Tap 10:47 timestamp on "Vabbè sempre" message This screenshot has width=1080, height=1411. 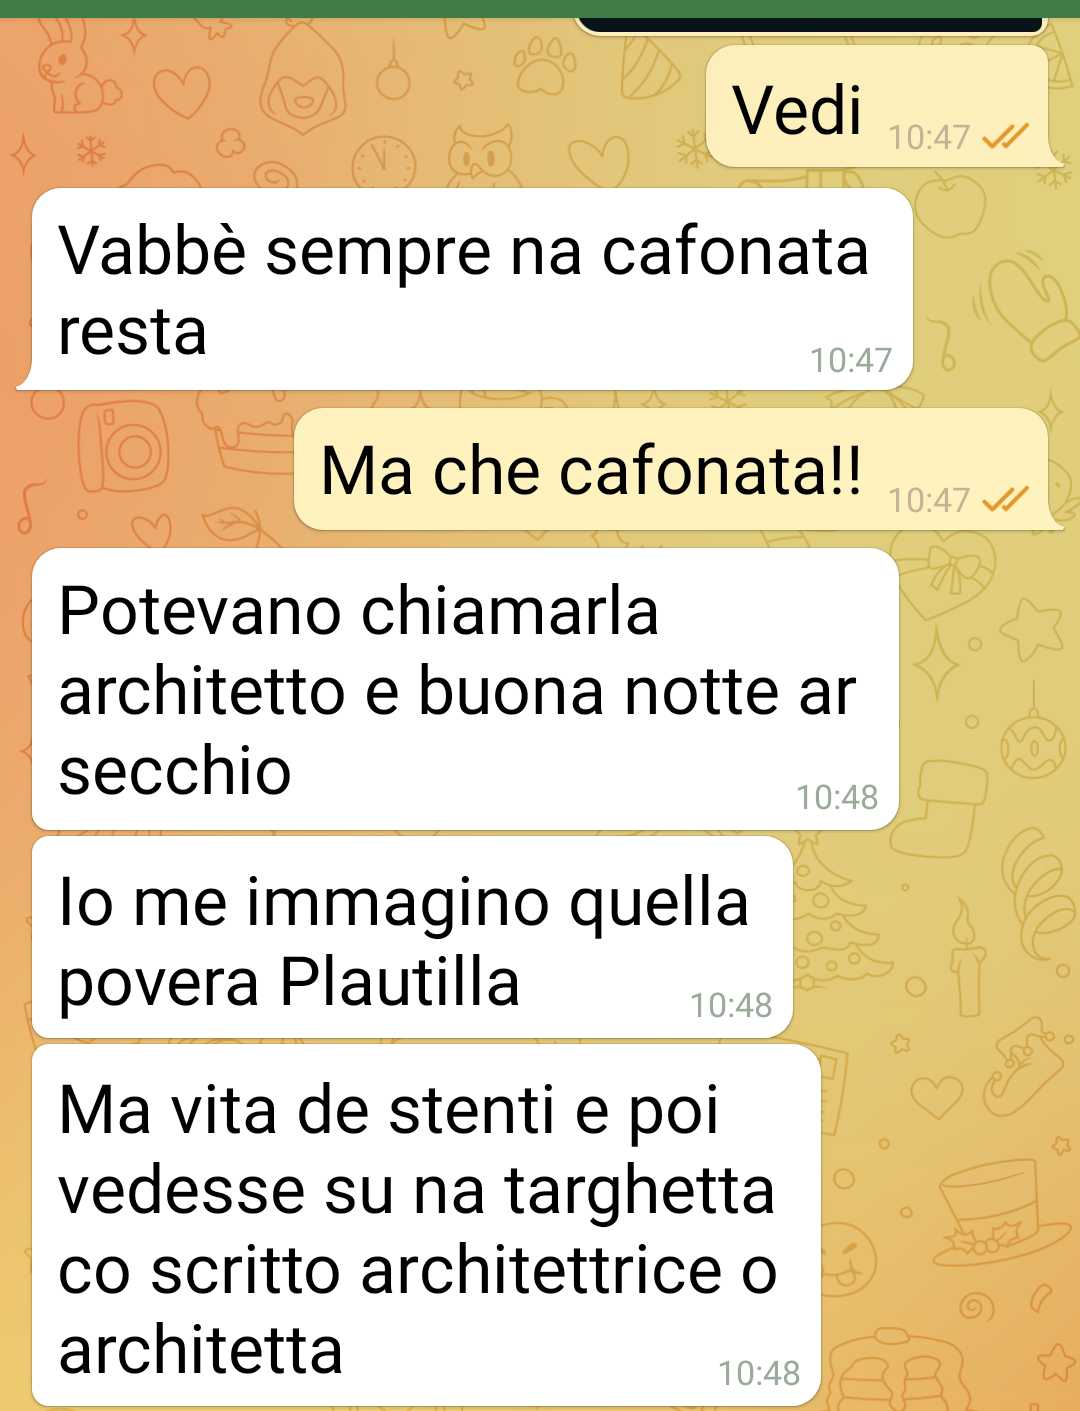(x=851, y=360)
